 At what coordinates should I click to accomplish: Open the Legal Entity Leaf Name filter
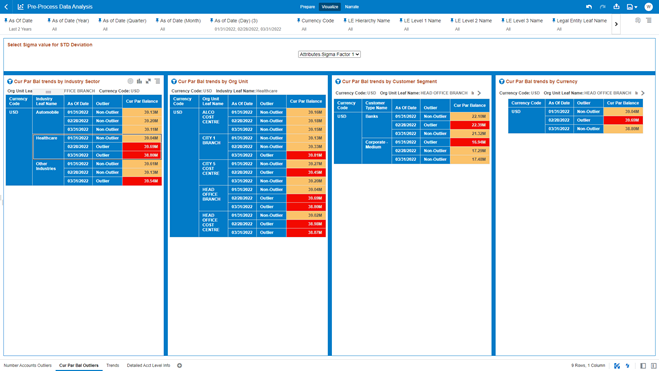click(x=581, y=24)
